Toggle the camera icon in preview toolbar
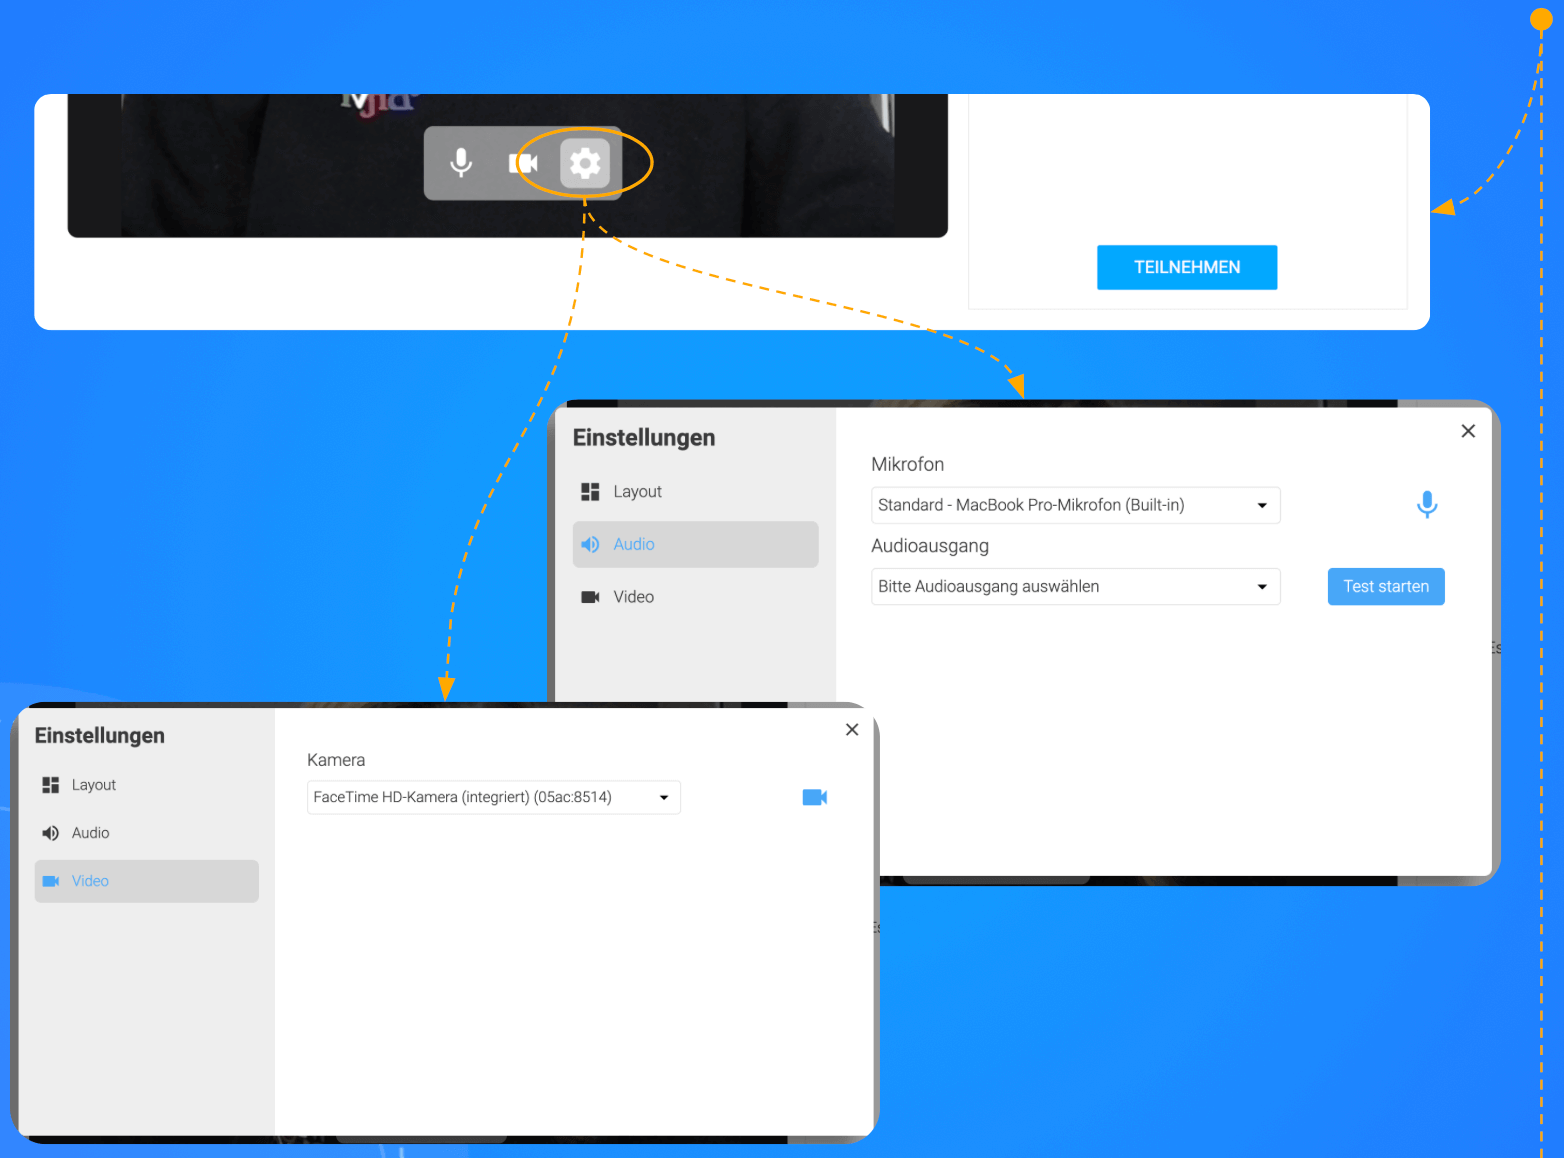 pos(522,163)
